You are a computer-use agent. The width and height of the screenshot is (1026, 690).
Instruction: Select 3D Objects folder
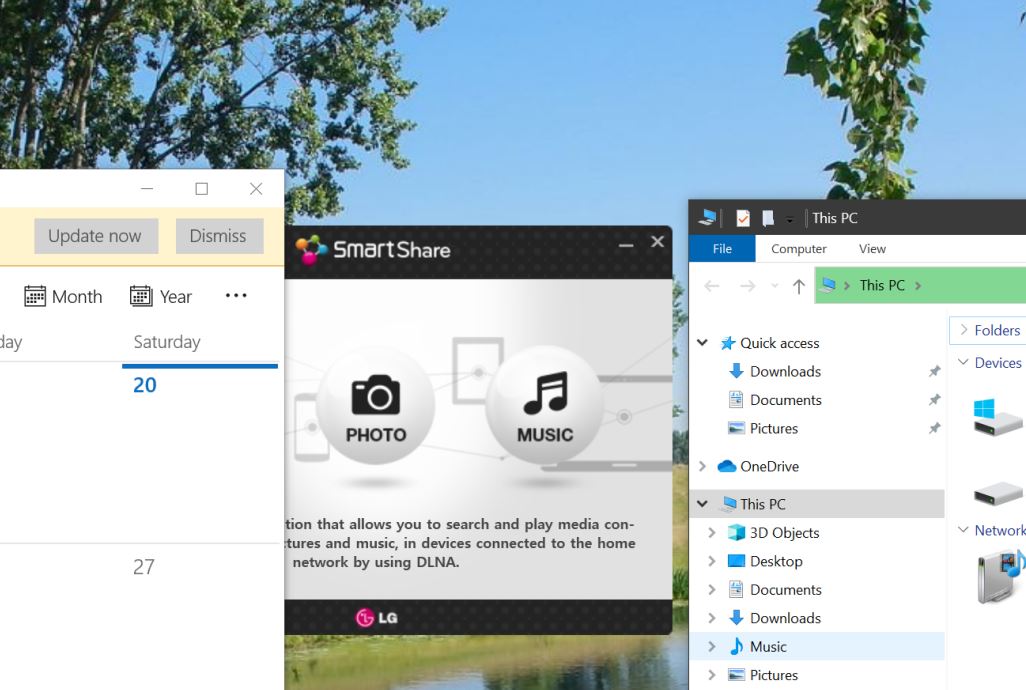tap(784, 532)
